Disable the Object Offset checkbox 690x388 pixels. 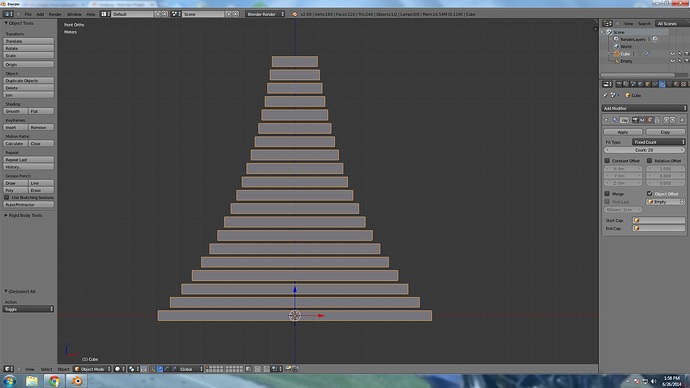coord(650,194)
